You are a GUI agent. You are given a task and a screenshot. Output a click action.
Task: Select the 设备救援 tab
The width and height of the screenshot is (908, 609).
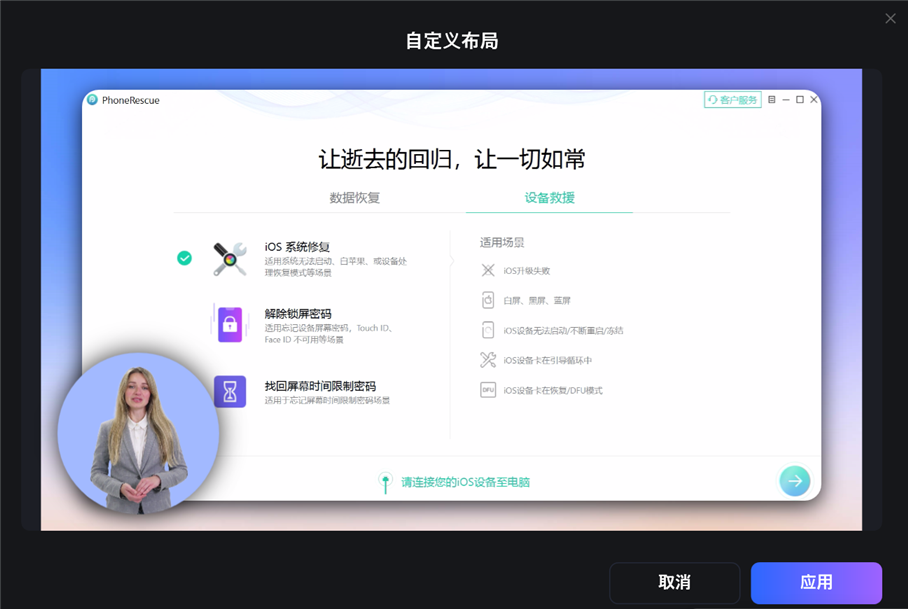pos(550,197)
